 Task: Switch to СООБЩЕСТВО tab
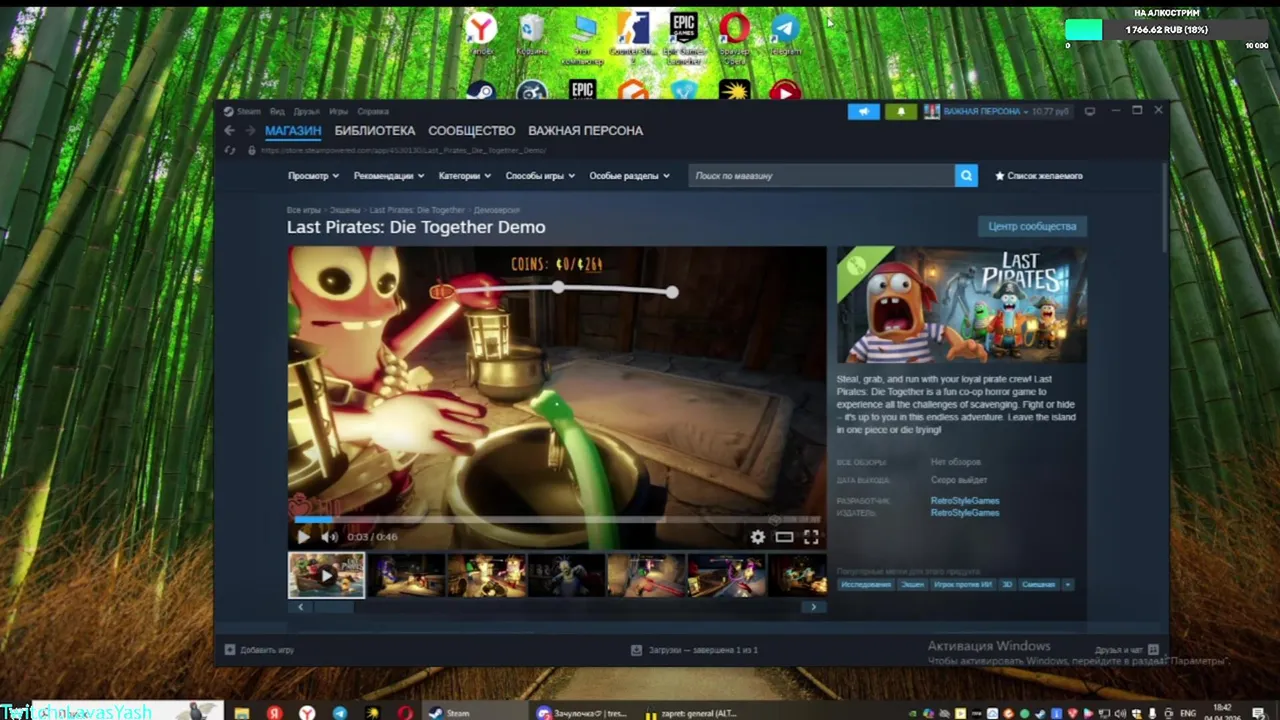[x=472, y=131]
